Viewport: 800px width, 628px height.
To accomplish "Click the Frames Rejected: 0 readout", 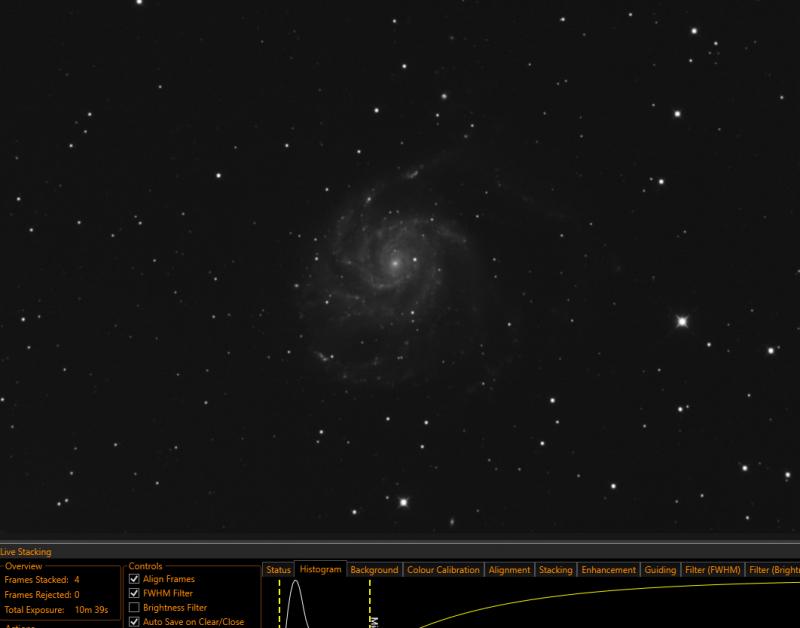I will 42,595.
